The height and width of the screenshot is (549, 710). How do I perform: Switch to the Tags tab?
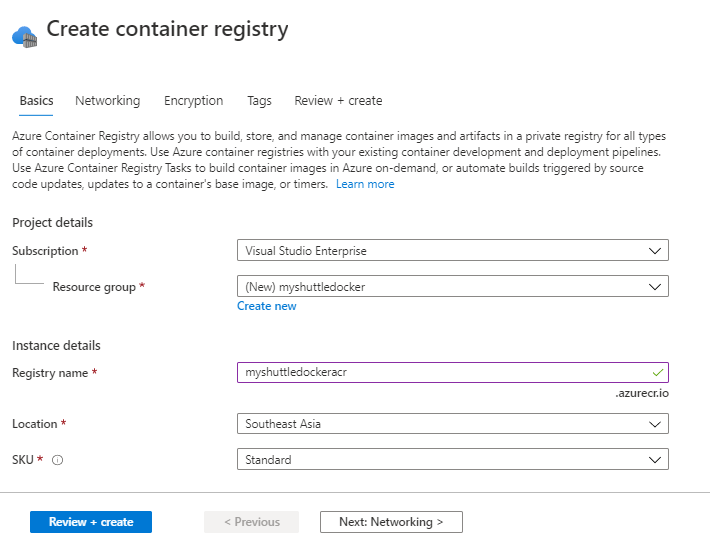[259, 101]
